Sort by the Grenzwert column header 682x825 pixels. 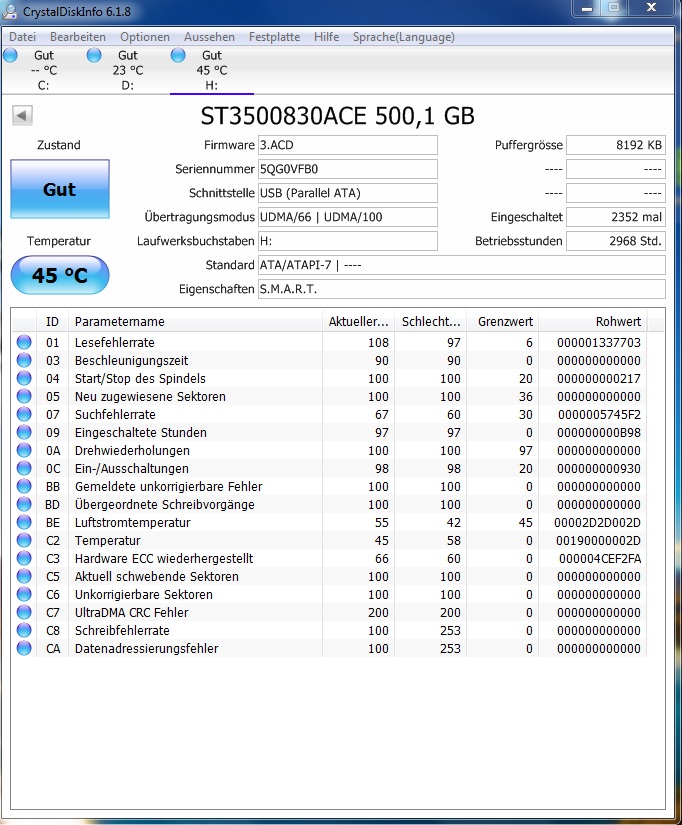[503, 321]
